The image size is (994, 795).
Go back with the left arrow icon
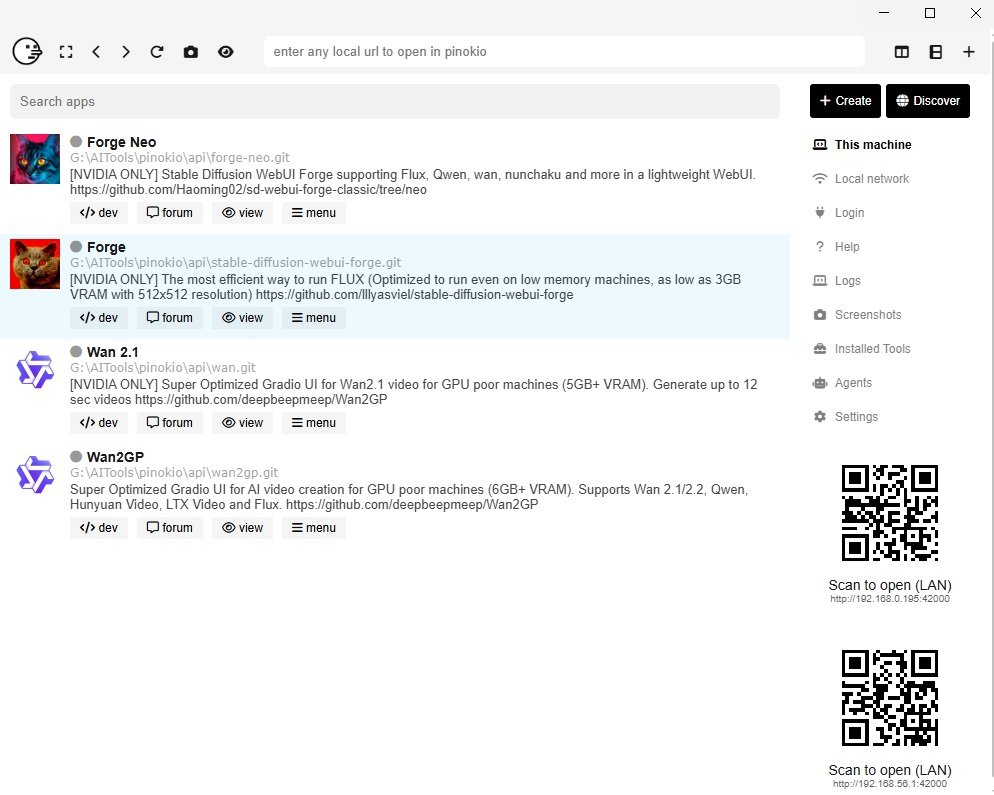click(x=96, y=52)
